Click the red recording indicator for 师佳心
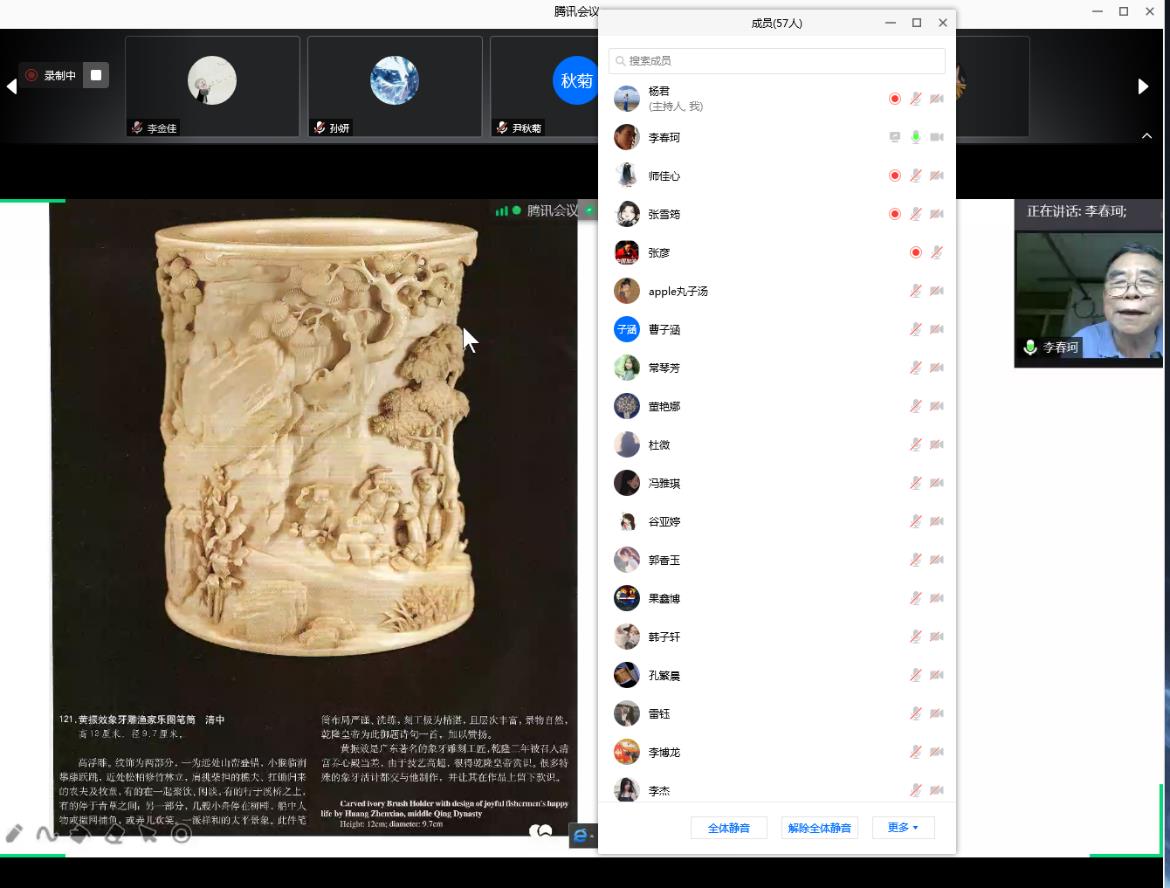 coord(895,176)
